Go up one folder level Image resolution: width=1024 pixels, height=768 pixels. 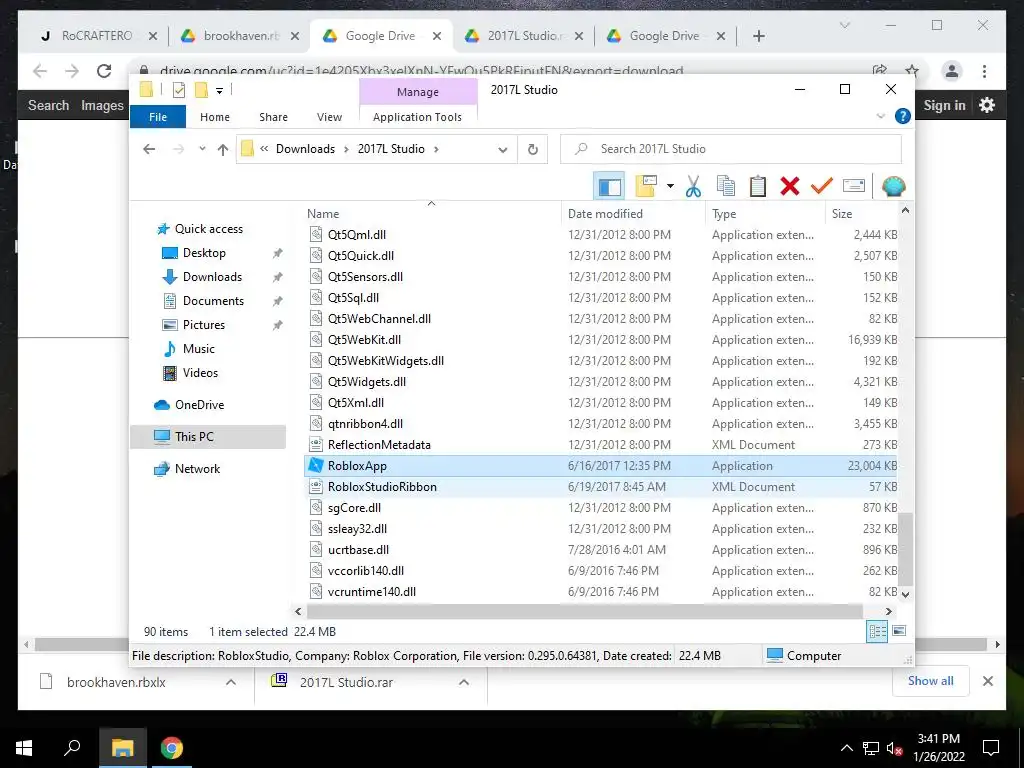(223, 150)
